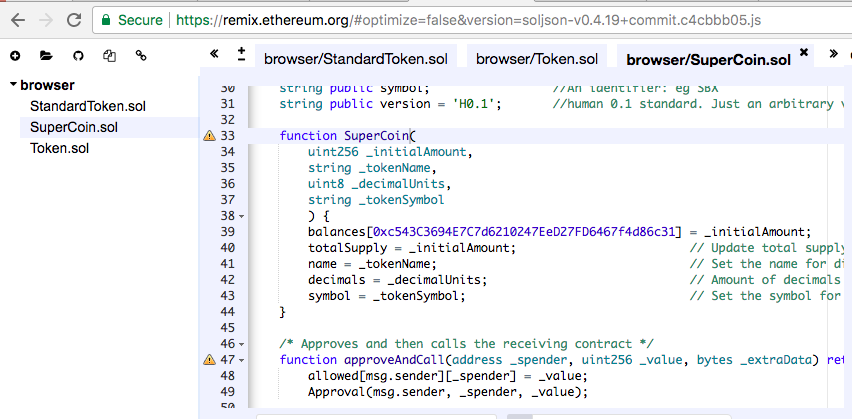Screen dimensions: 852x419
Task: Switch to the browser/Token.sol tab
Action: pyautogui.click(x=536, y=59)
